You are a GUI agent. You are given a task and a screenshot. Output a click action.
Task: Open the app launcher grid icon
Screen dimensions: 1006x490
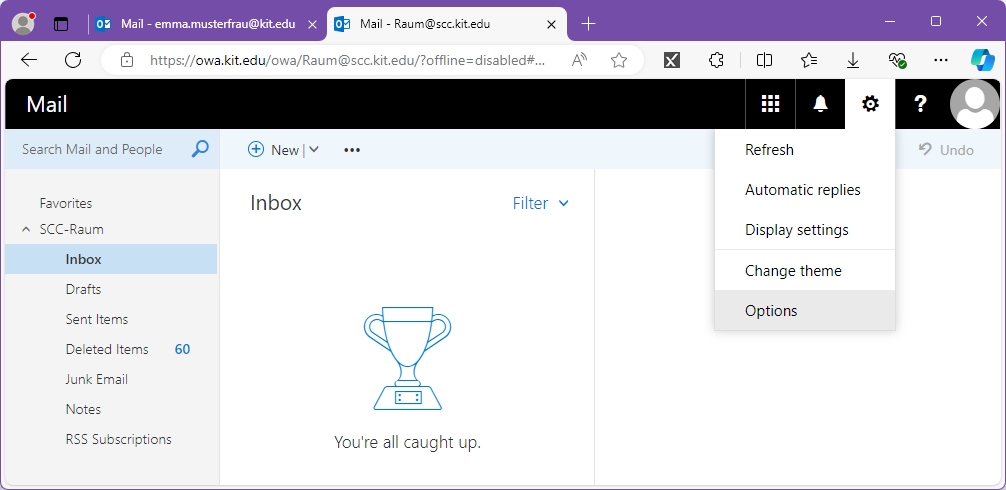[x=770, y=104]
